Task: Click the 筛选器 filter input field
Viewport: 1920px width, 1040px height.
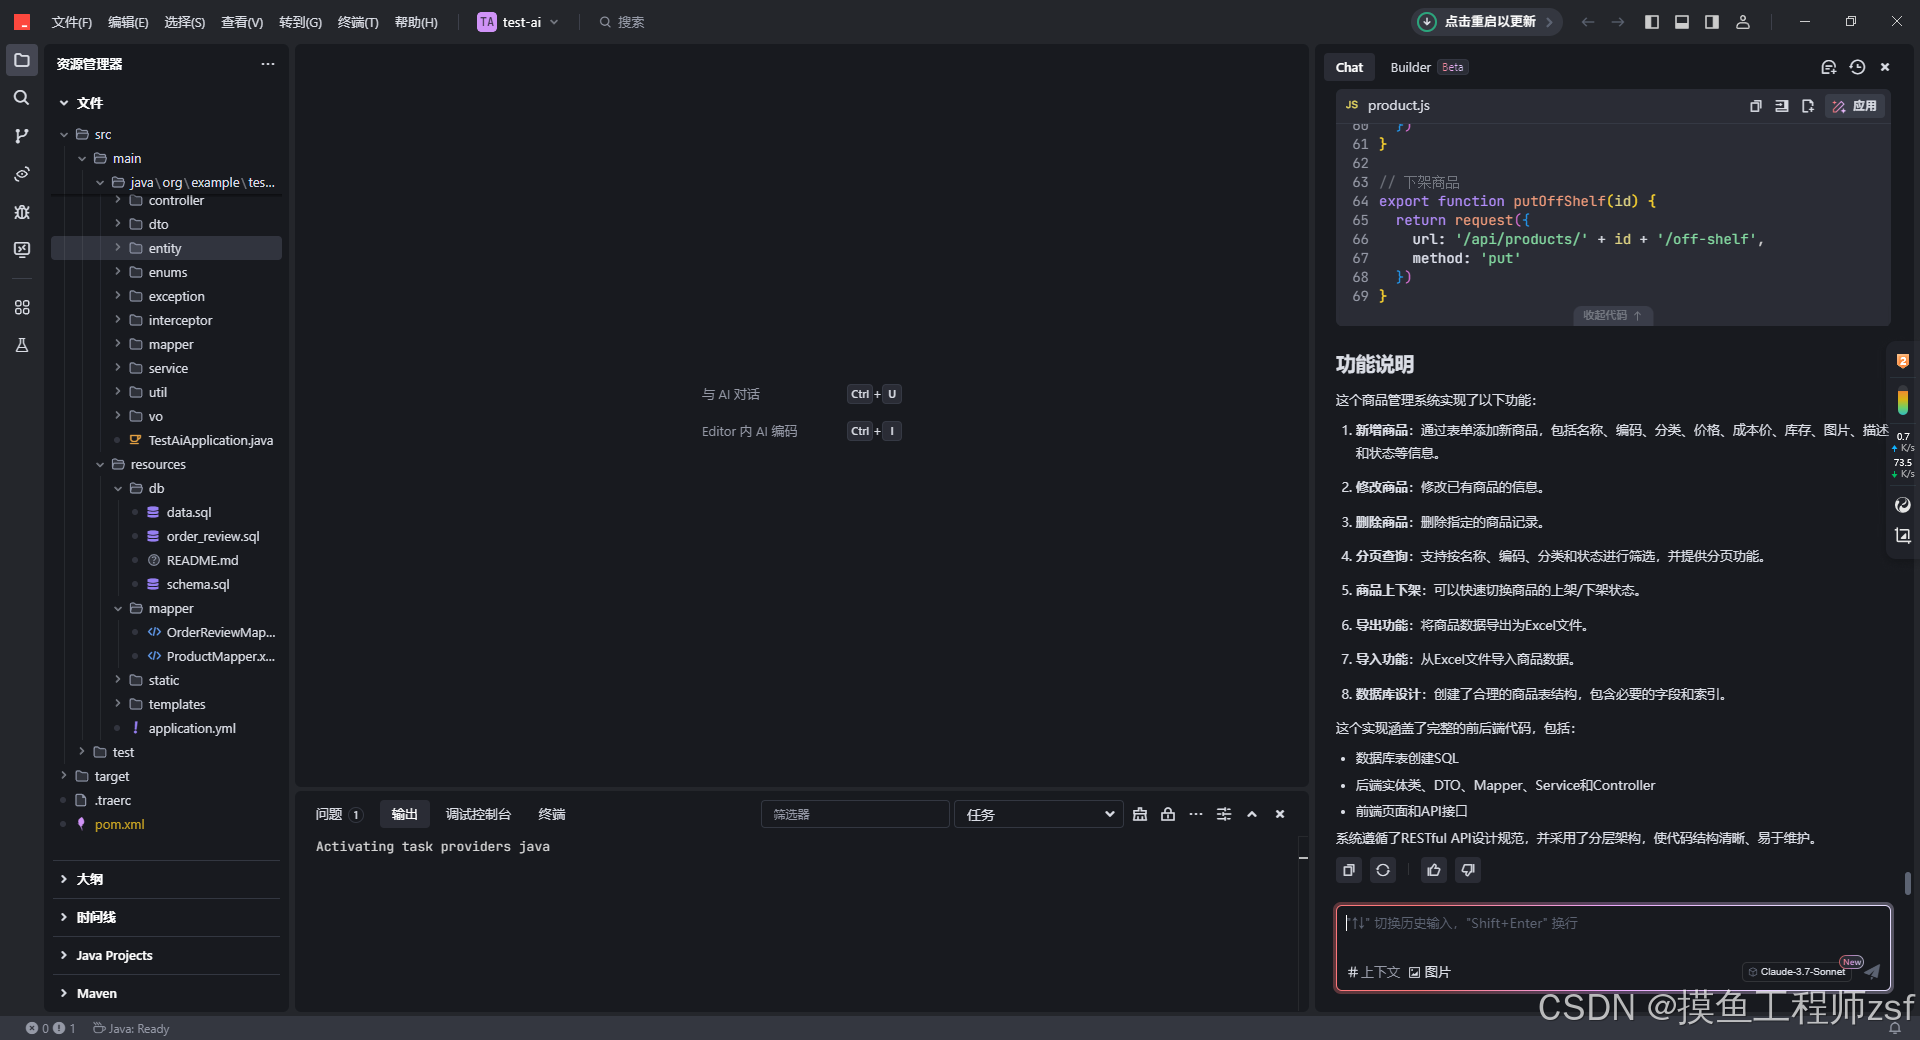Action: [x=855, y=814]
